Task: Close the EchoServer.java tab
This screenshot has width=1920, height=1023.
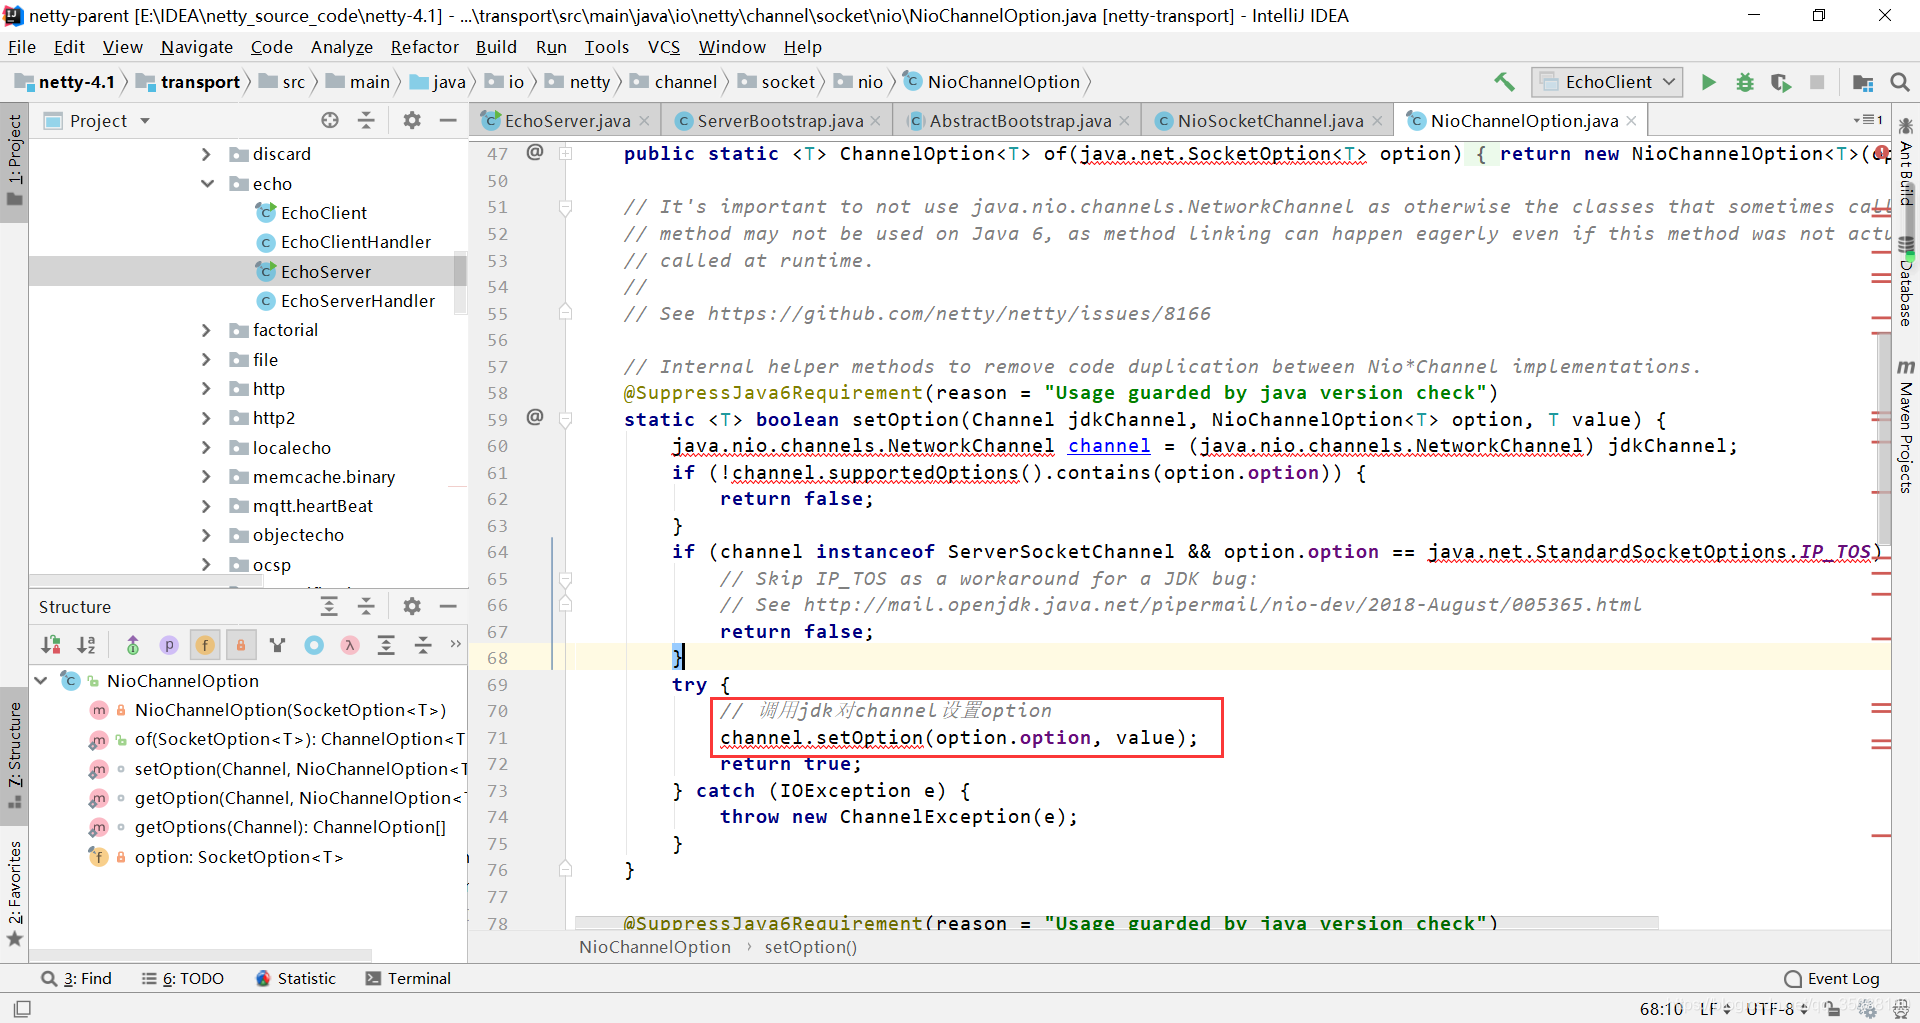Action: tap(644, 121)
